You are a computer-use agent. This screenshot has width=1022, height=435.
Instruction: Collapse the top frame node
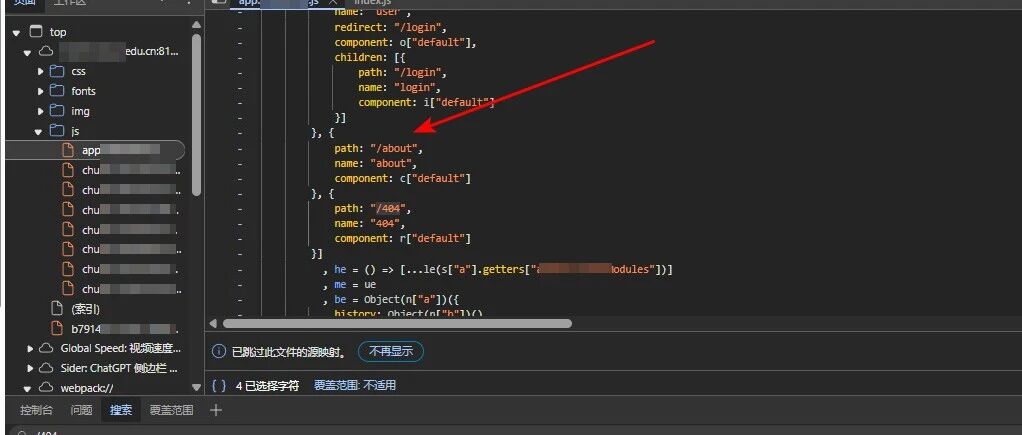16,32
